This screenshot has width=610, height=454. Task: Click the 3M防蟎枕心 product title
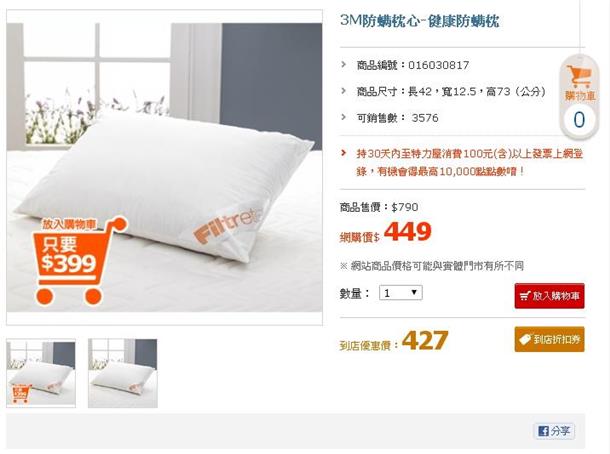(x=419, y=20)
